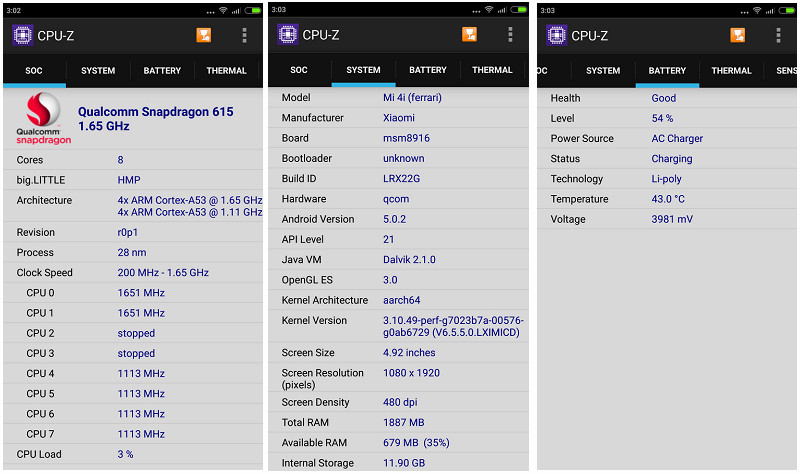Select the Process 28 nm value

[132, 253]
